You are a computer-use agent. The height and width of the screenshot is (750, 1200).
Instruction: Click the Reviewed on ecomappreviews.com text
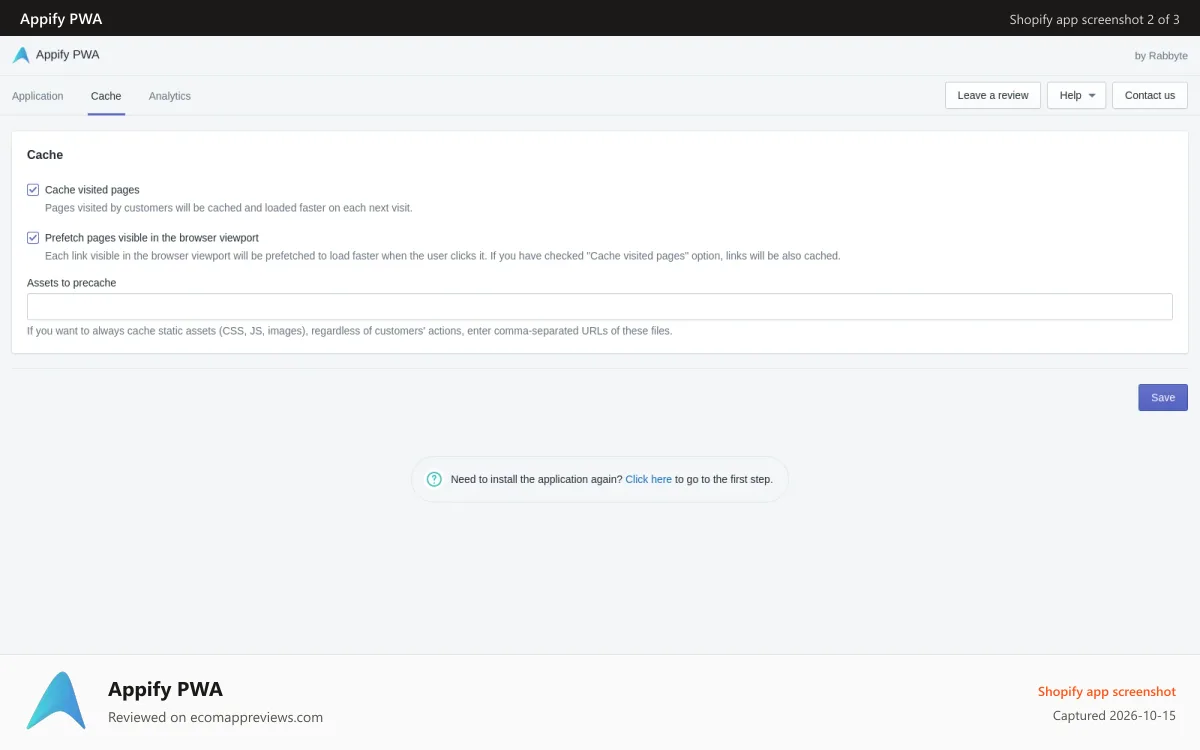[216, 717]
